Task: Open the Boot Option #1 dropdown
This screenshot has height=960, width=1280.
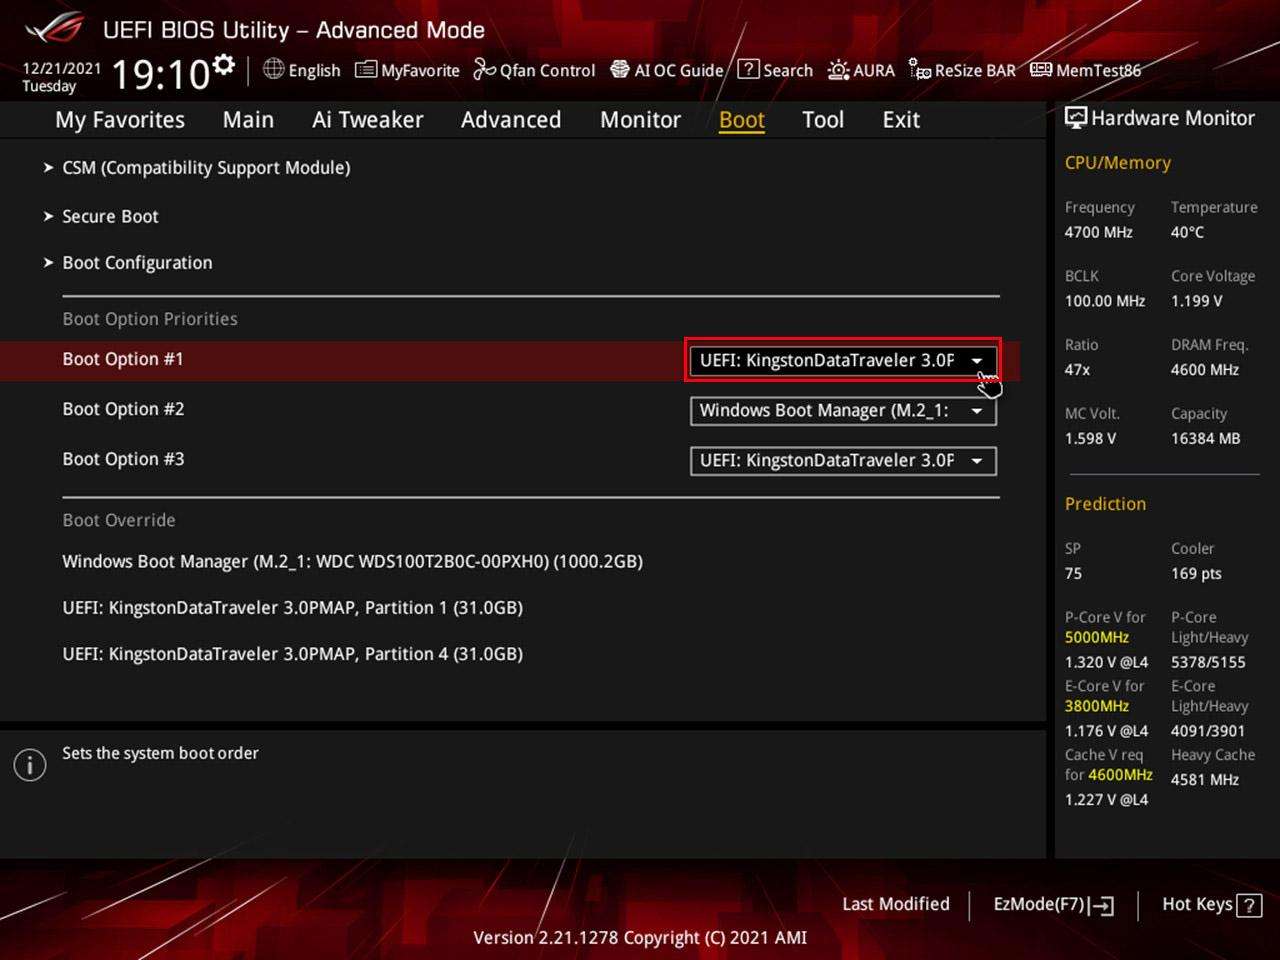Action: tap(843, 360)
